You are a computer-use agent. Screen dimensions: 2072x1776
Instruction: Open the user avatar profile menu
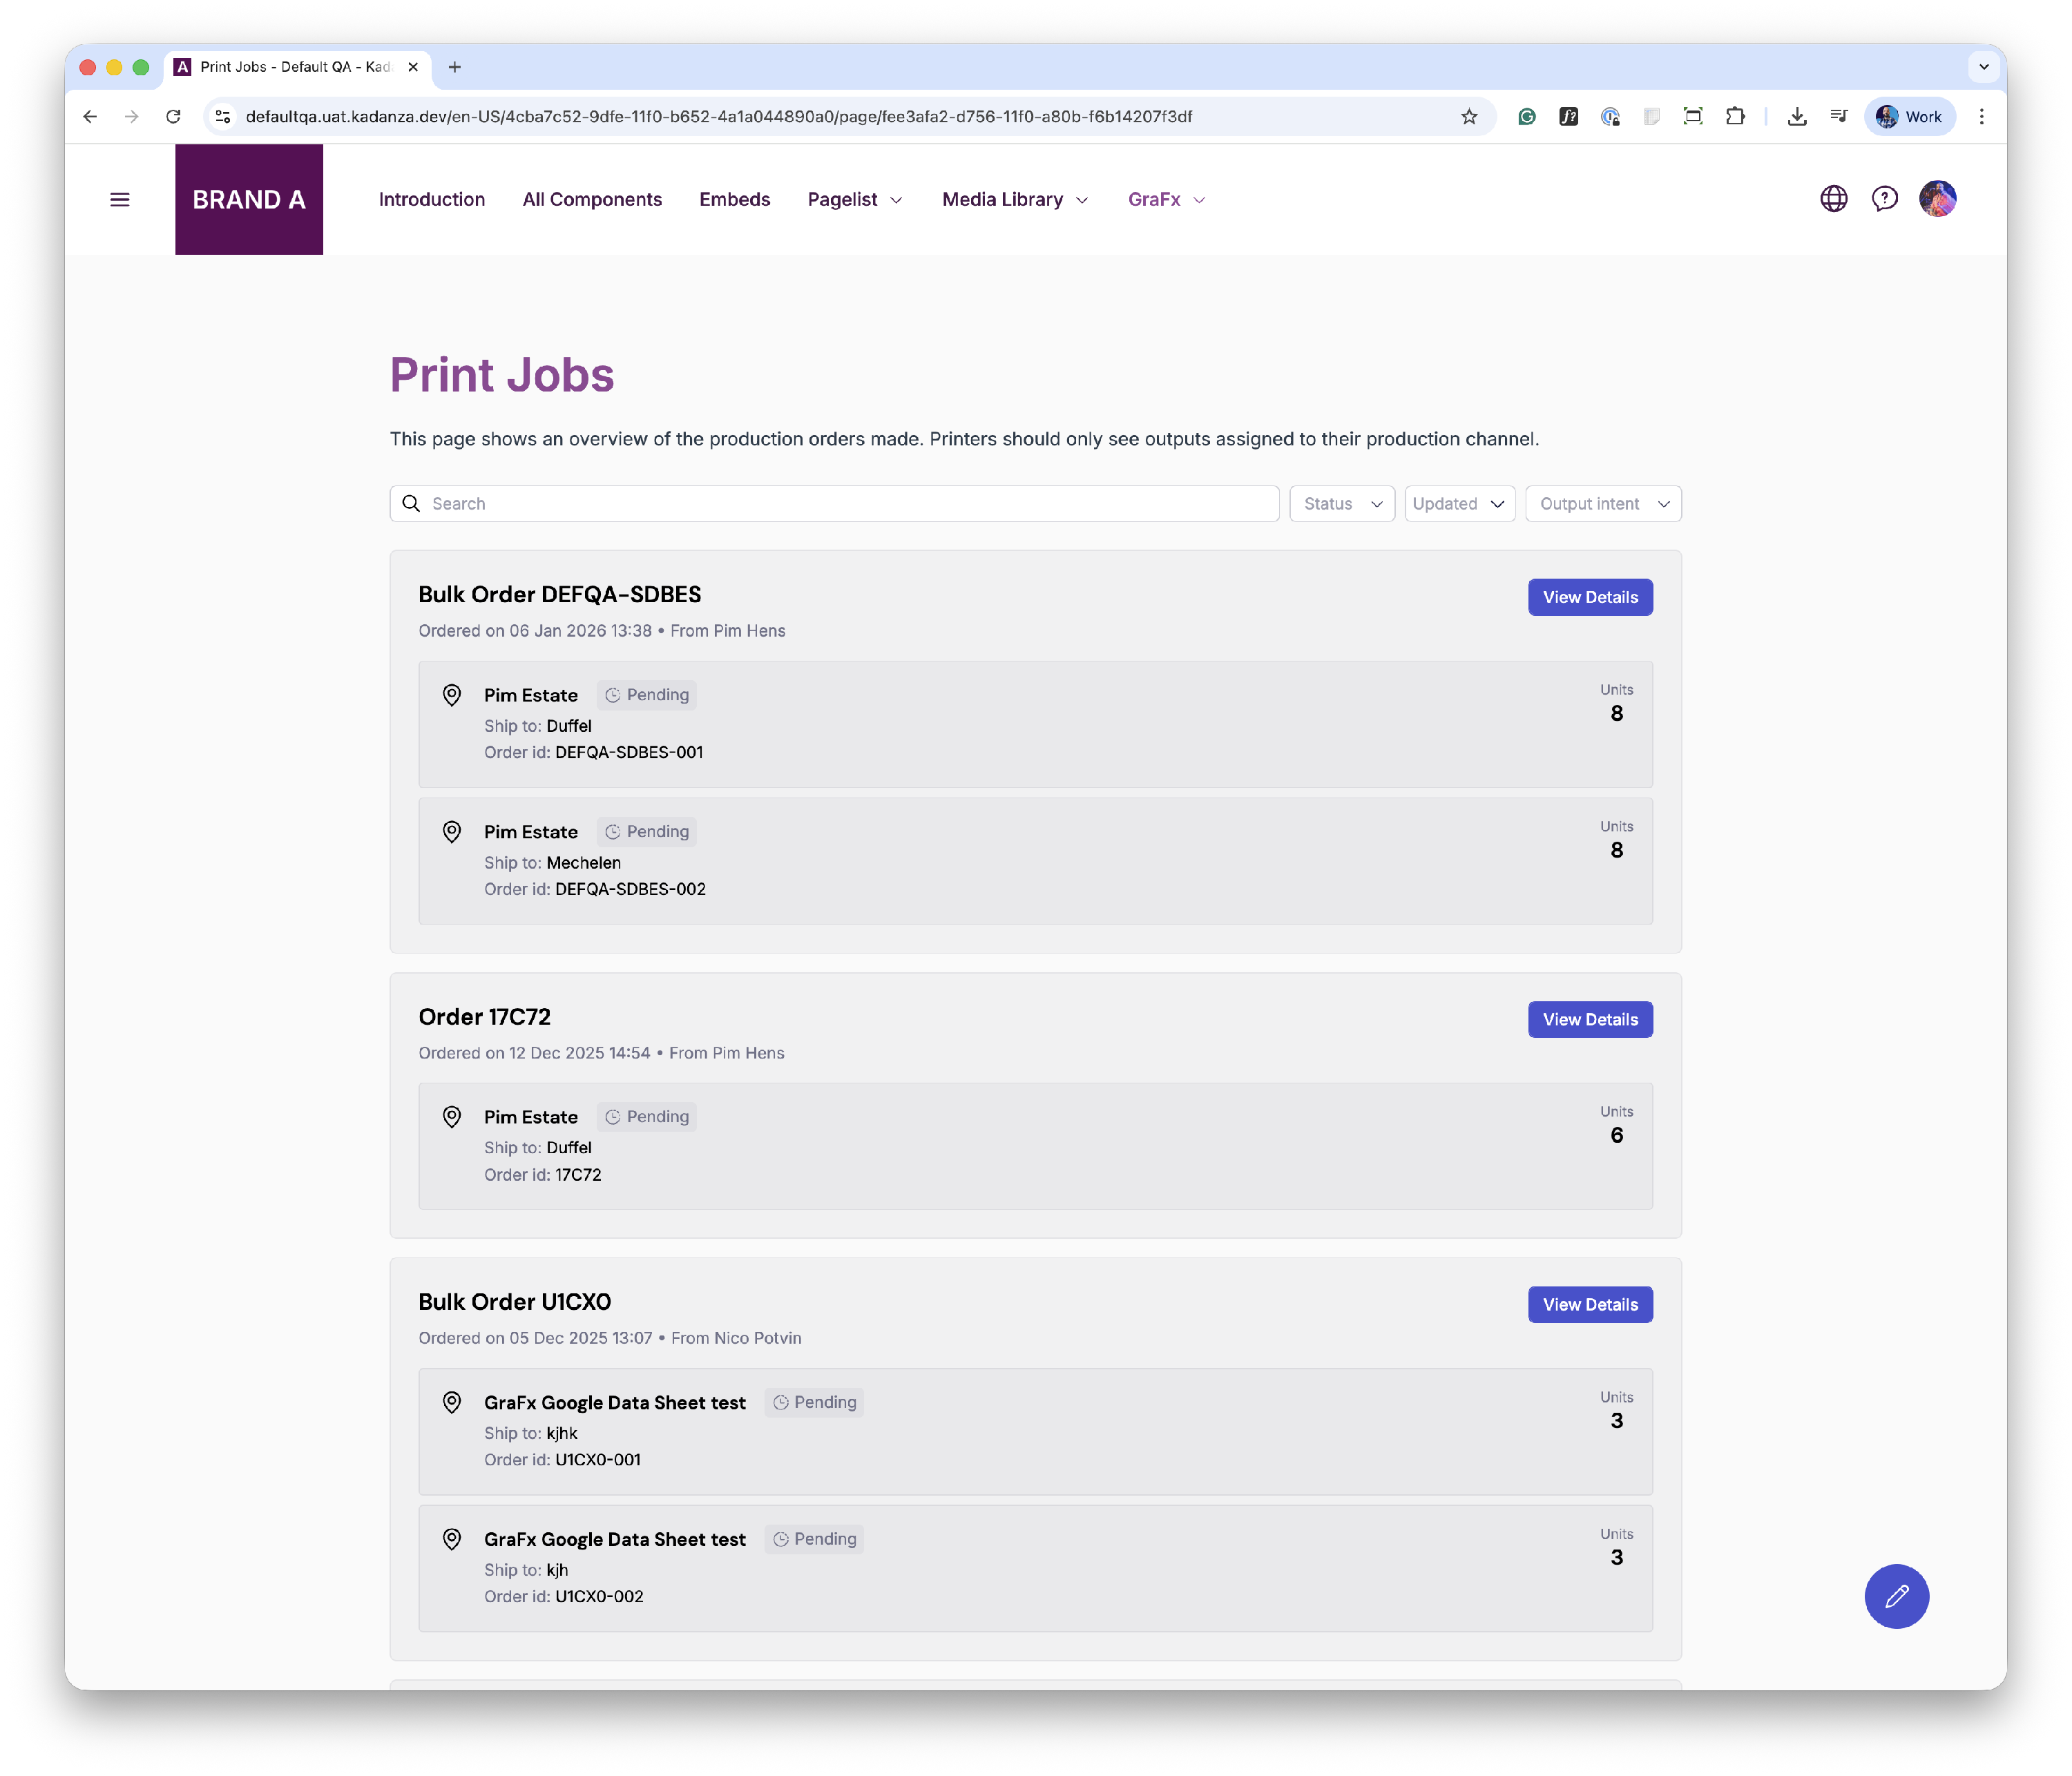tap(1937, 199)
